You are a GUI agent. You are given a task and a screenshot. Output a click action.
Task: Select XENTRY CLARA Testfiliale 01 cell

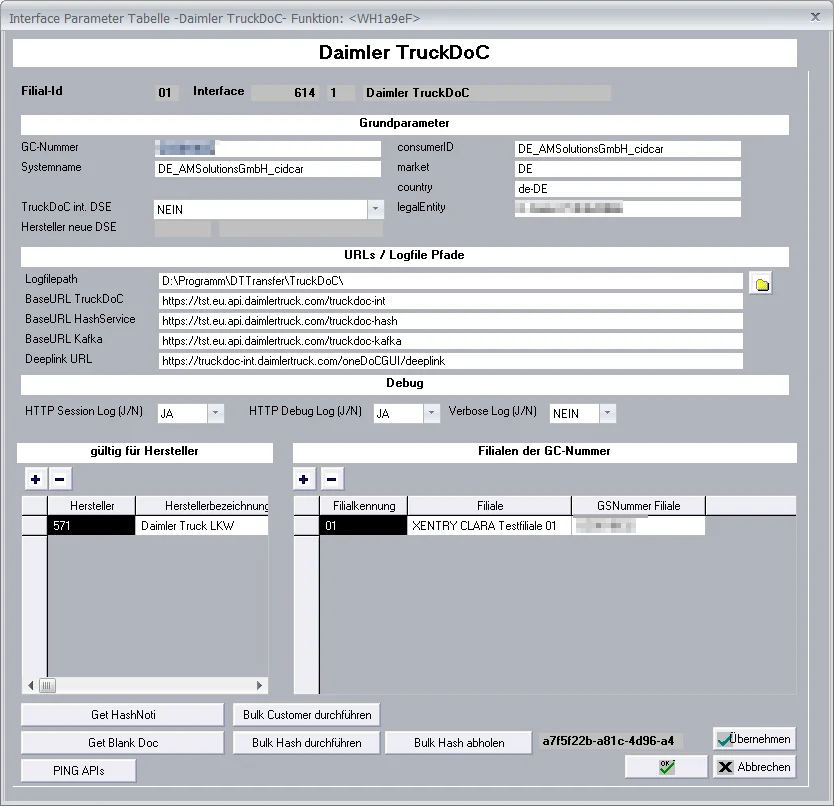pos(489,526)
